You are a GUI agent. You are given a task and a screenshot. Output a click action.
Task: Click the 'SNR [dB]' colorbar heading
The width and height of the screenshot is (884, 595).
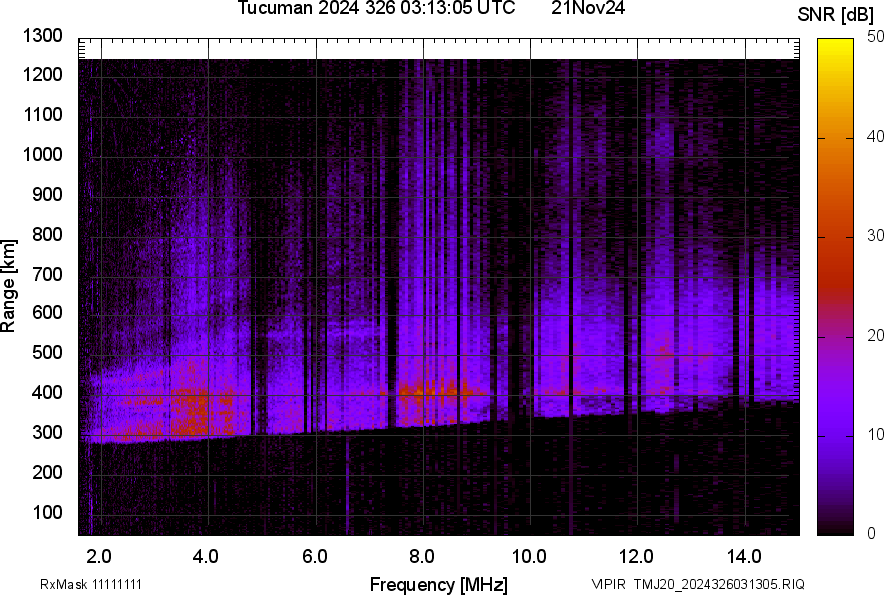(836, 15)
